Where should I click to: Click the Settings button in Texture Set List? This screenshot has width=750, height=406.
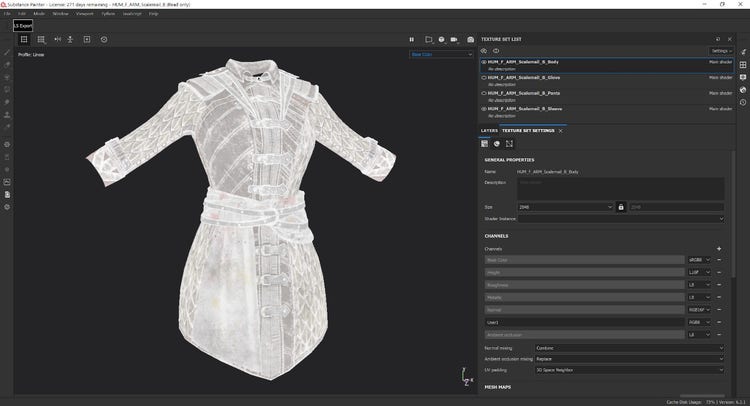click(722, 50)
